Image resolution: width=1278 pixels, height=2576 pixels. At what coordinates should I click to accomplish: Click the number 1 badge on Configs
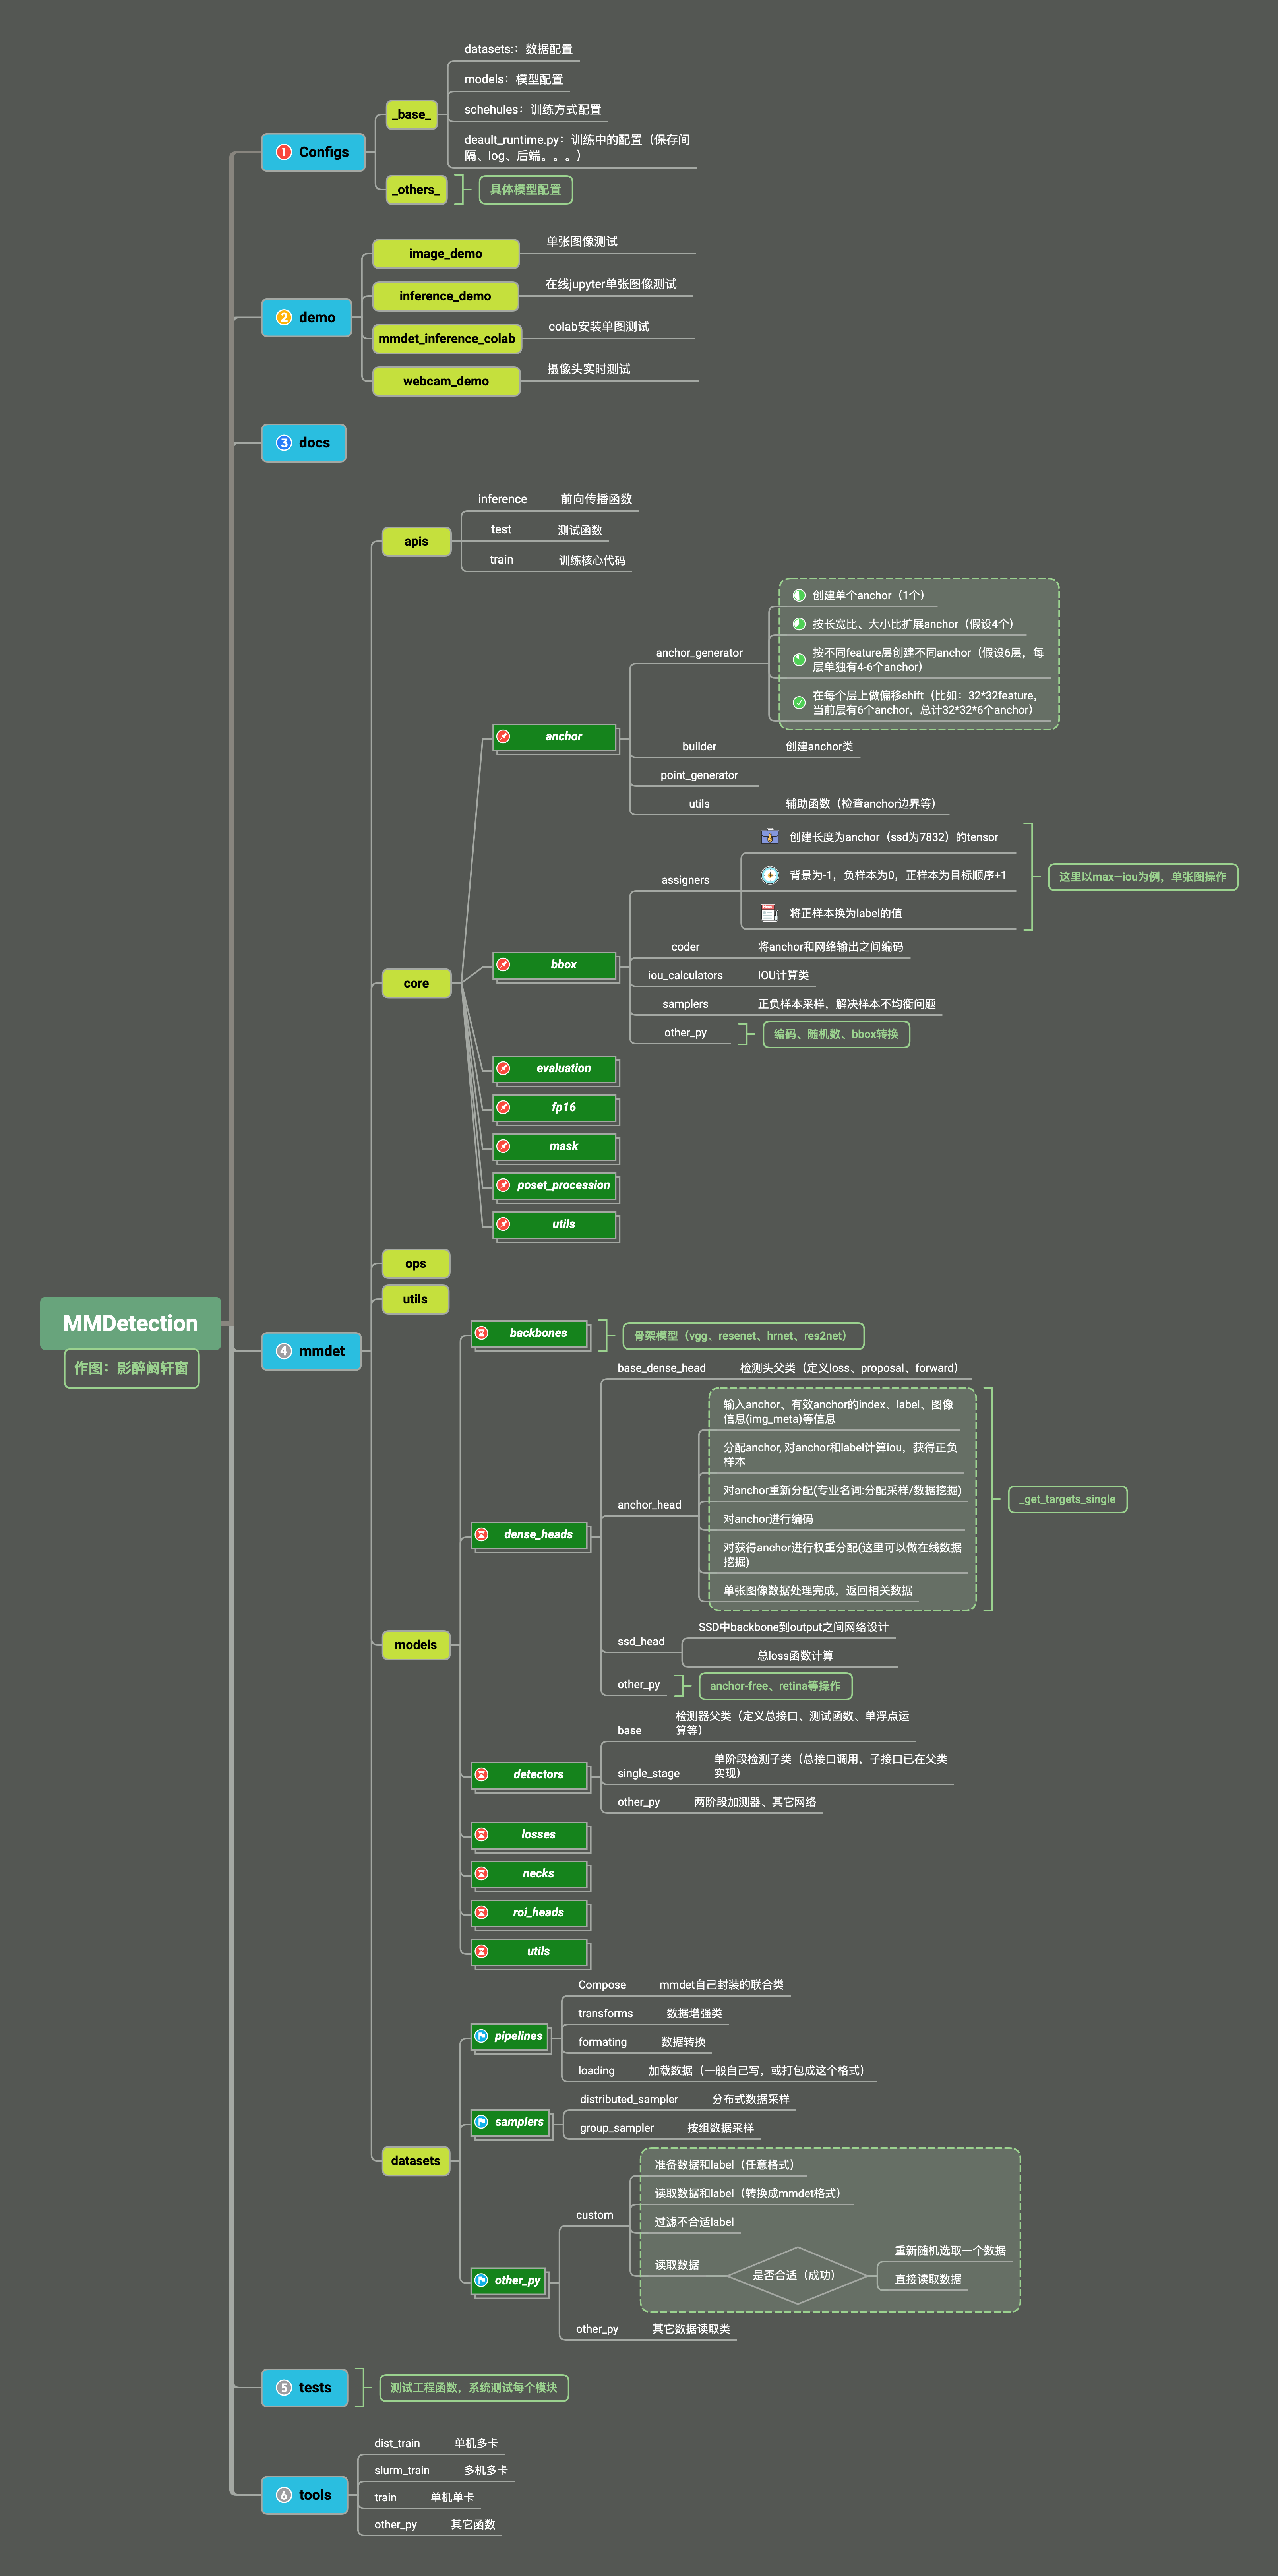pos(284,152)
